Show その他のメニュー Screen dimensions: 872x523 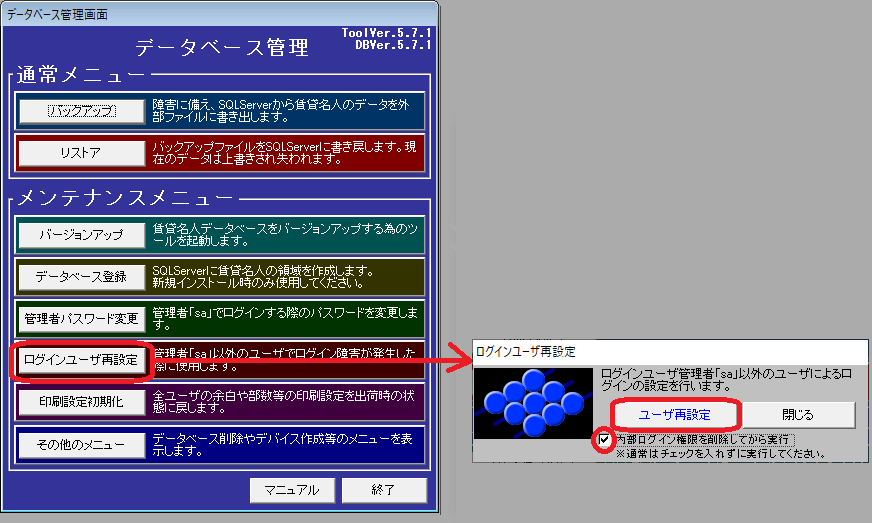[x=80, y=444]
